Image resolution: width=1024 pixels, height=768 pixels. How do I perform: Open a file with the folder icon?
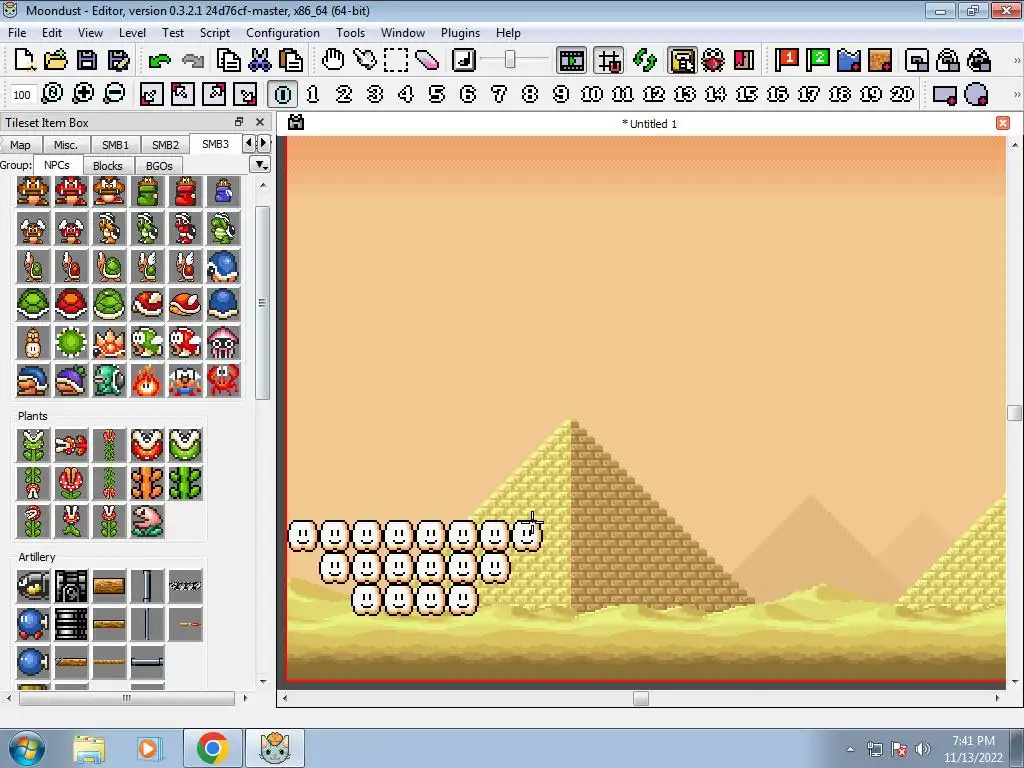click(56, 60)
